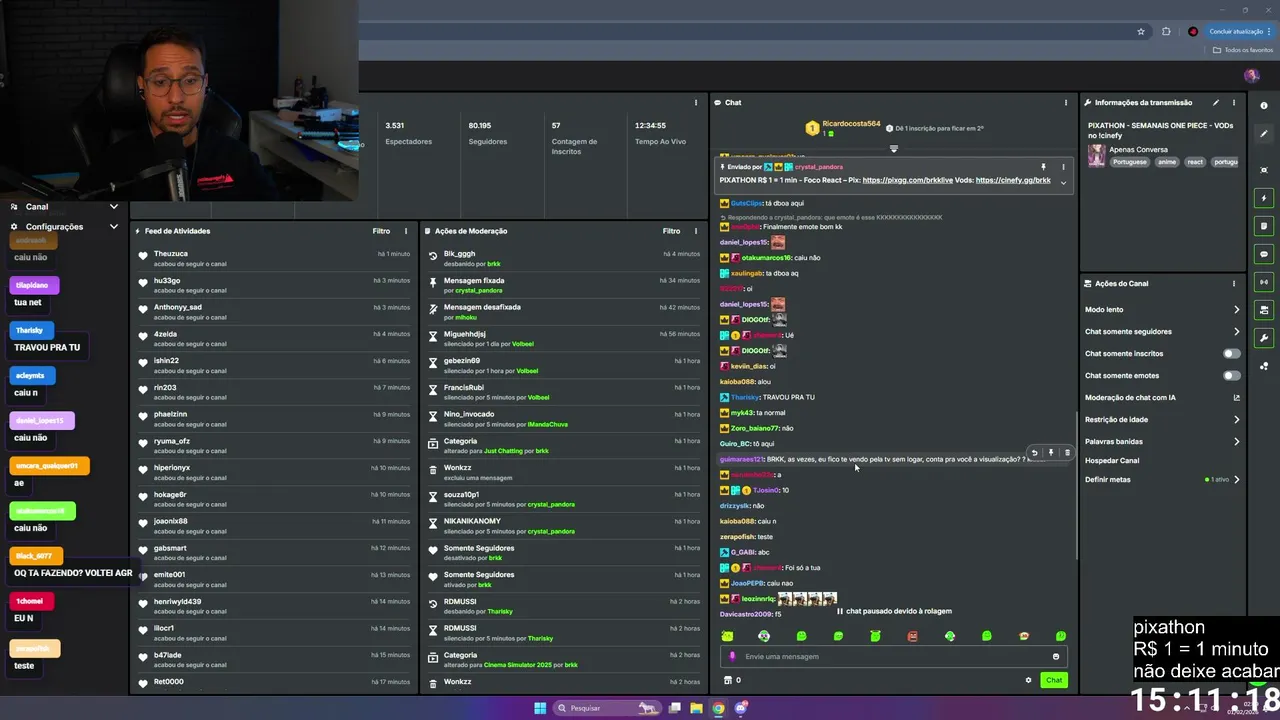The image size is (1280, 720).
Task: Open Informações da transmissão three-dot menu
Action: [1234, 102]
